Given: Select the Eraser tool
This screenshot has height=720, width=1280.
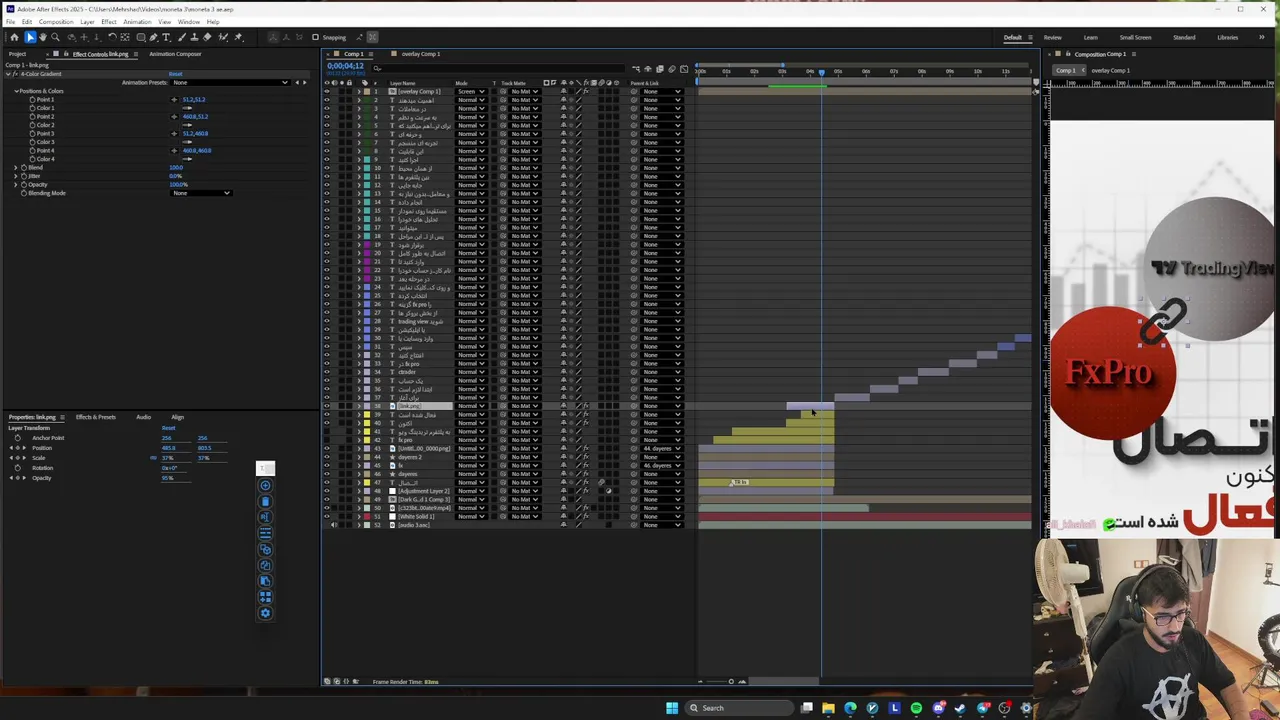Looking at the screenshot, I should coord(209,37).
